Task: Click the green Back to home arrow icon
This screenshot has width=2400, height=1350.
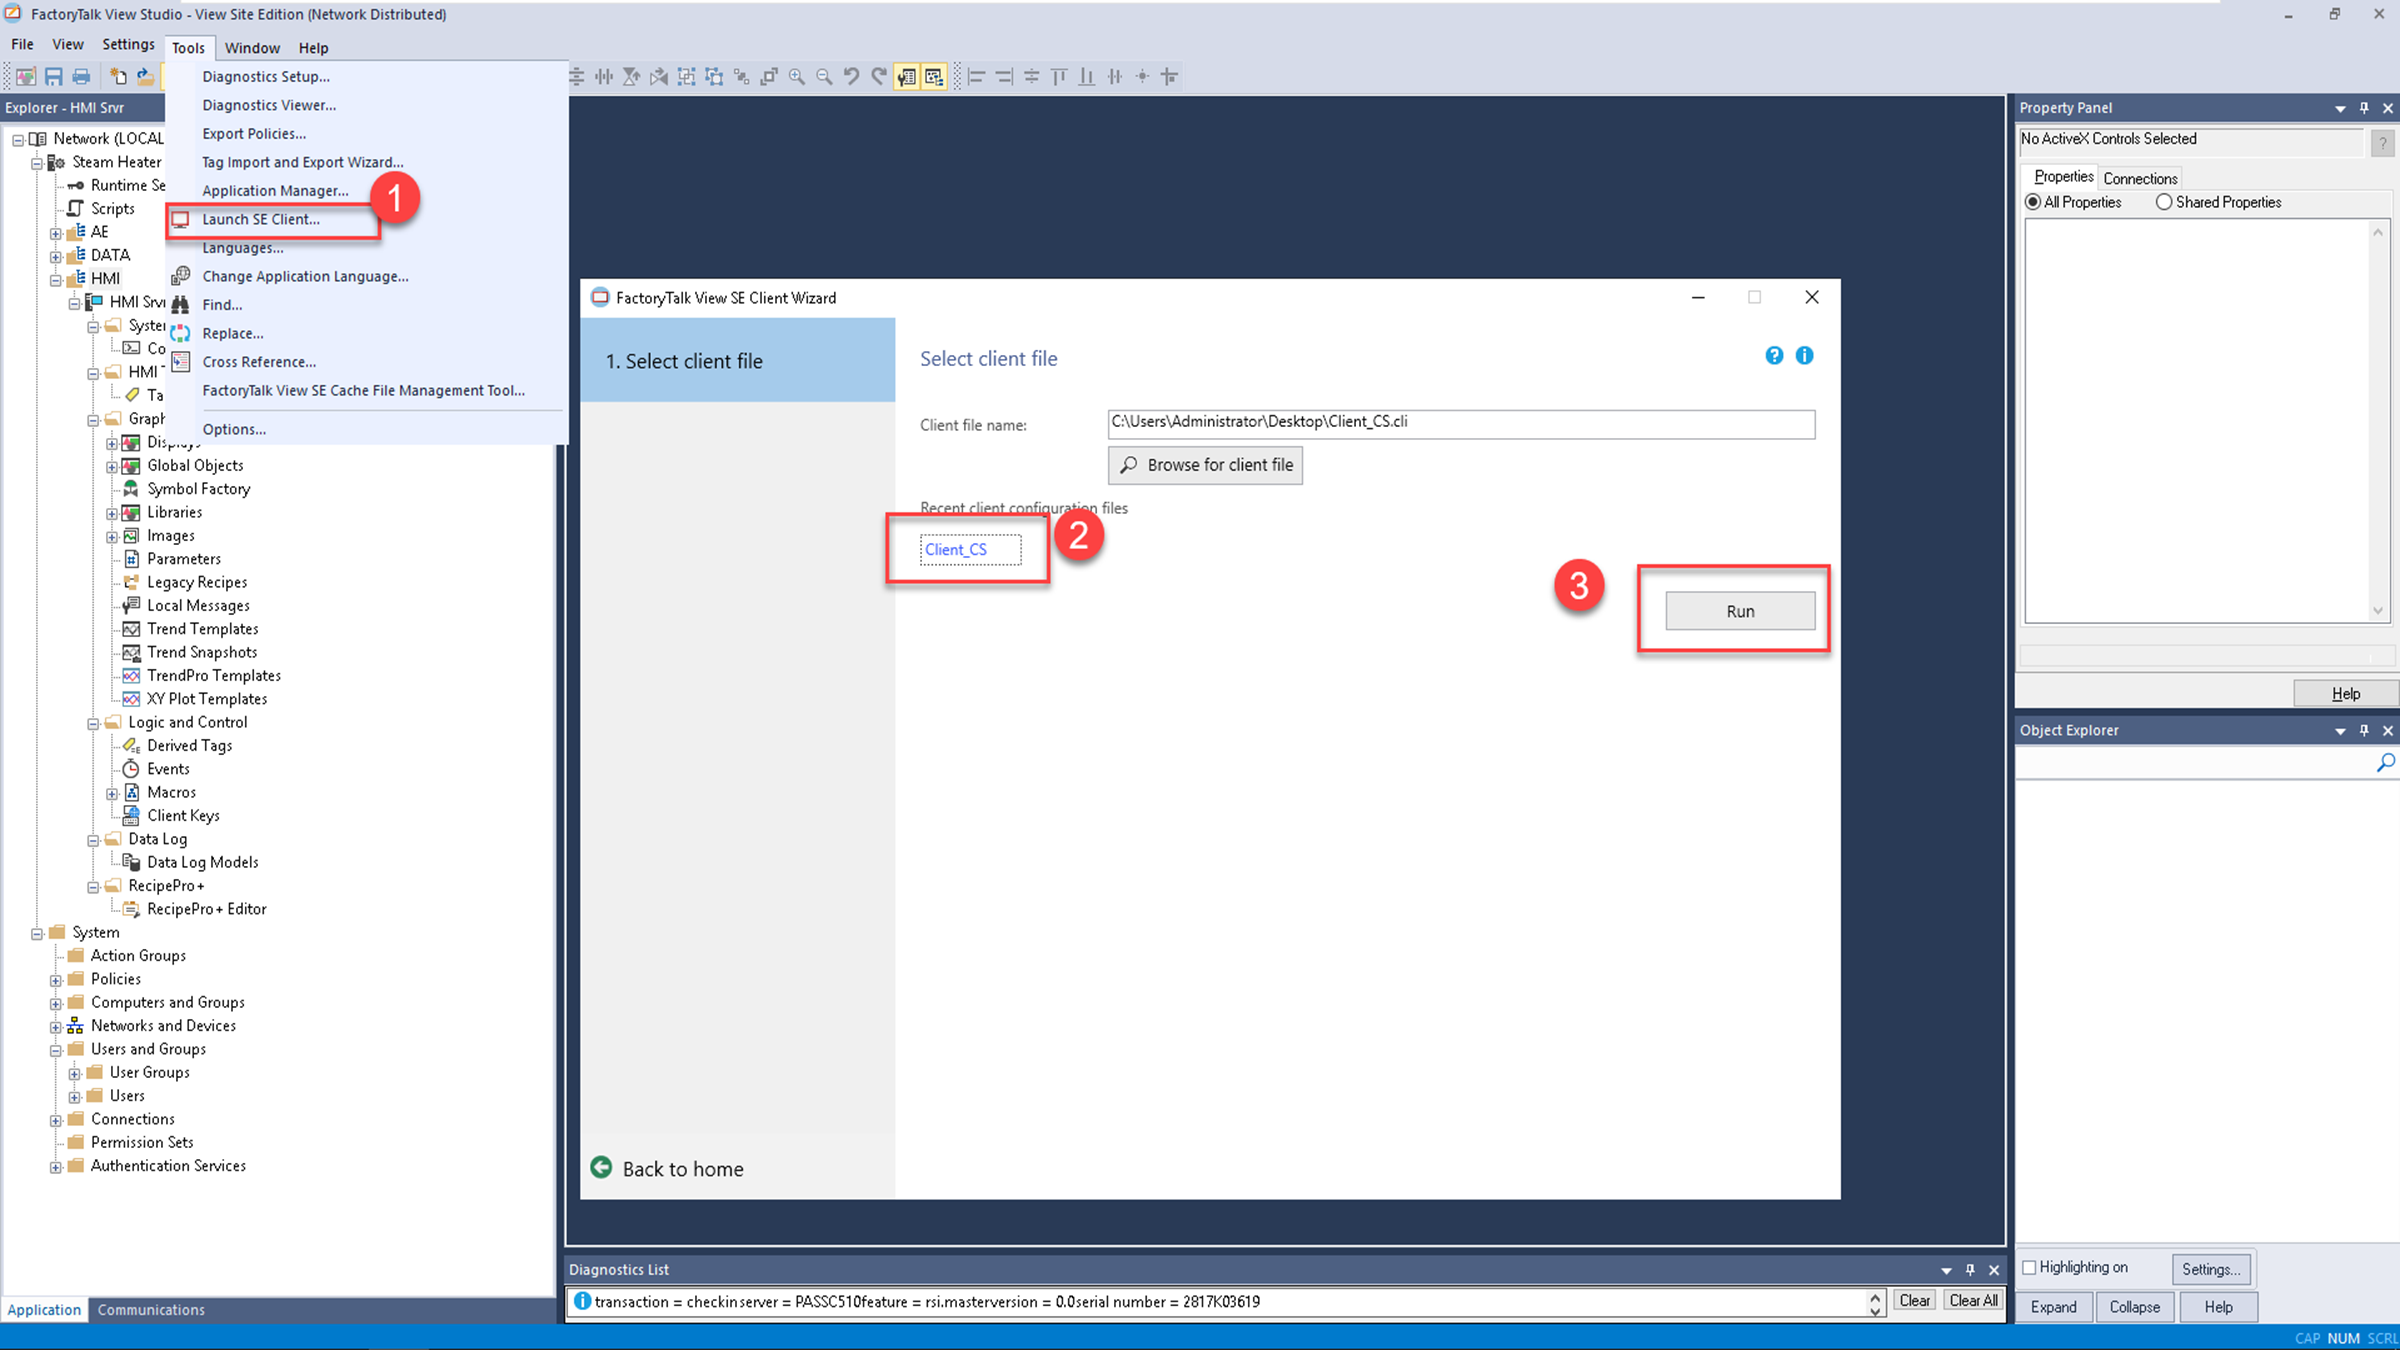Action: coord(601,1167)
